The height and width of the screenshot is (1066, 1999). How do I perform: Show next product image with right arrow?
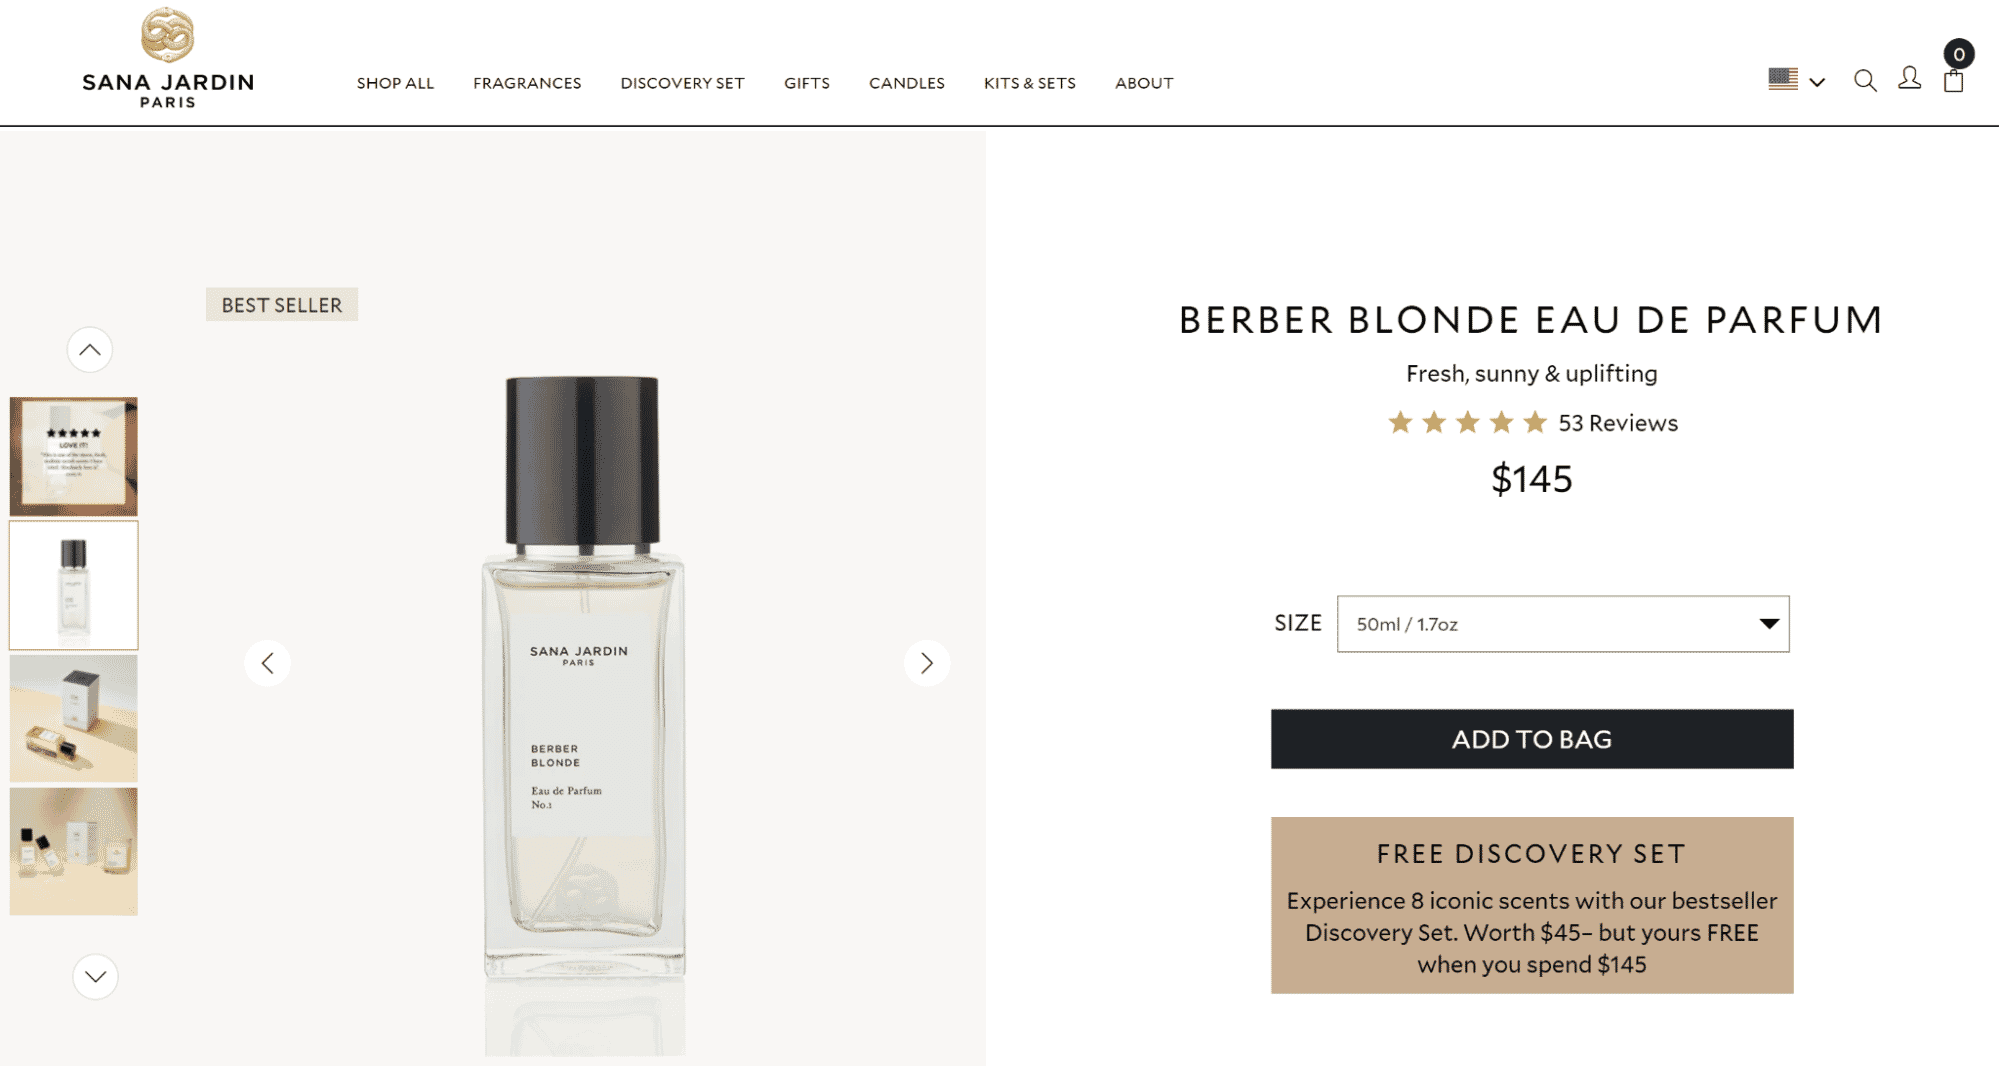click(927, 663)
